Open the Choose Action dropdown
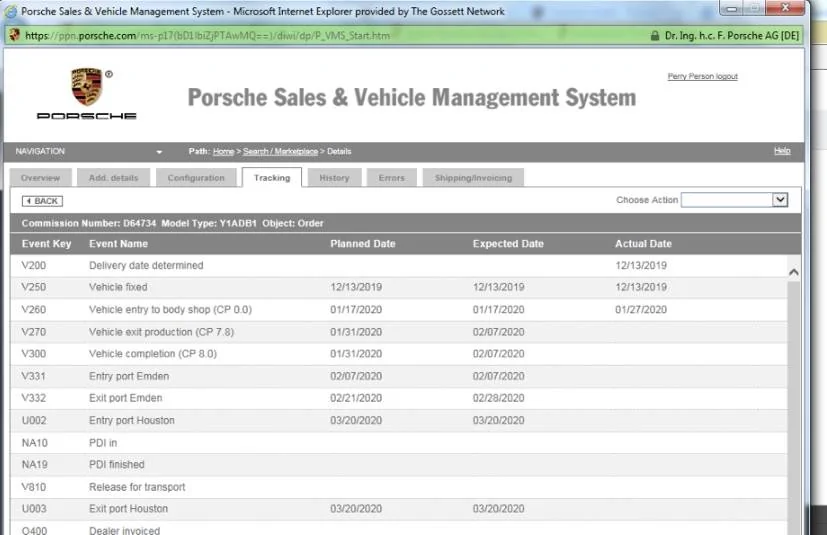Viewport: 827px width, 535px height. (780, 200)
